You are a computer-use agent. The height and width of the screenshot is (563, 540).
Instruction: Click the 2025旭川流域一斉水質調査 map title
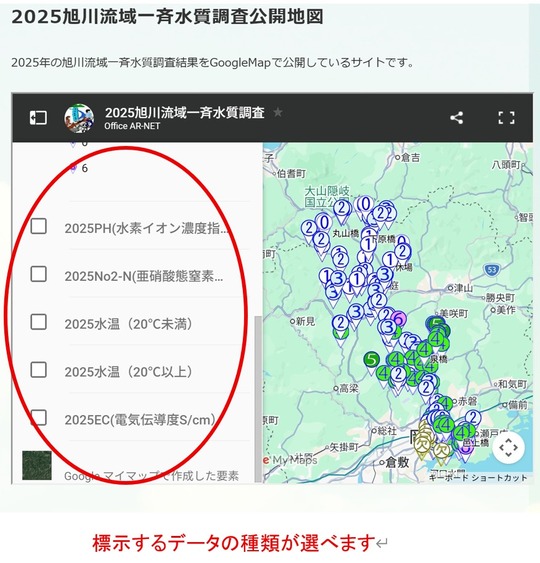[185, 113]
